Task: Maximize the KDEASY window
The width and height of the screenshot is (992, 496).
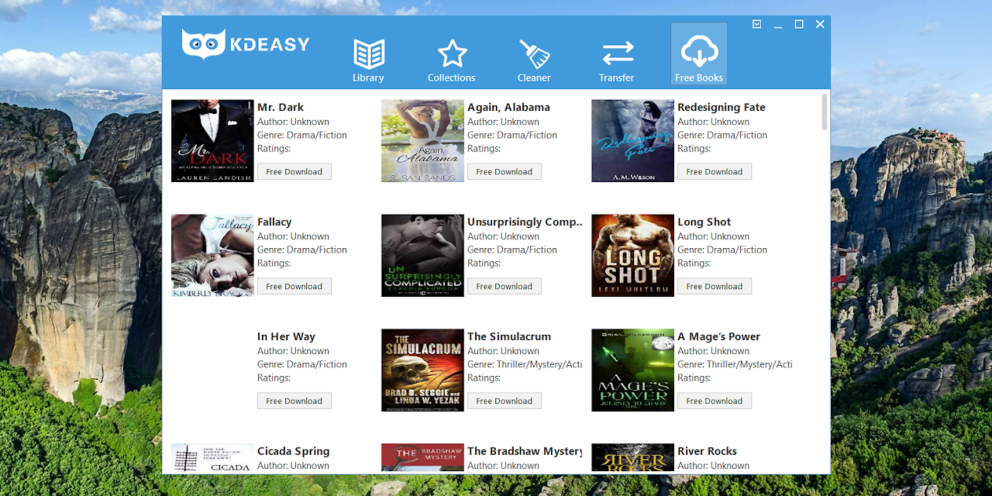Action: (x=799, y=24)
